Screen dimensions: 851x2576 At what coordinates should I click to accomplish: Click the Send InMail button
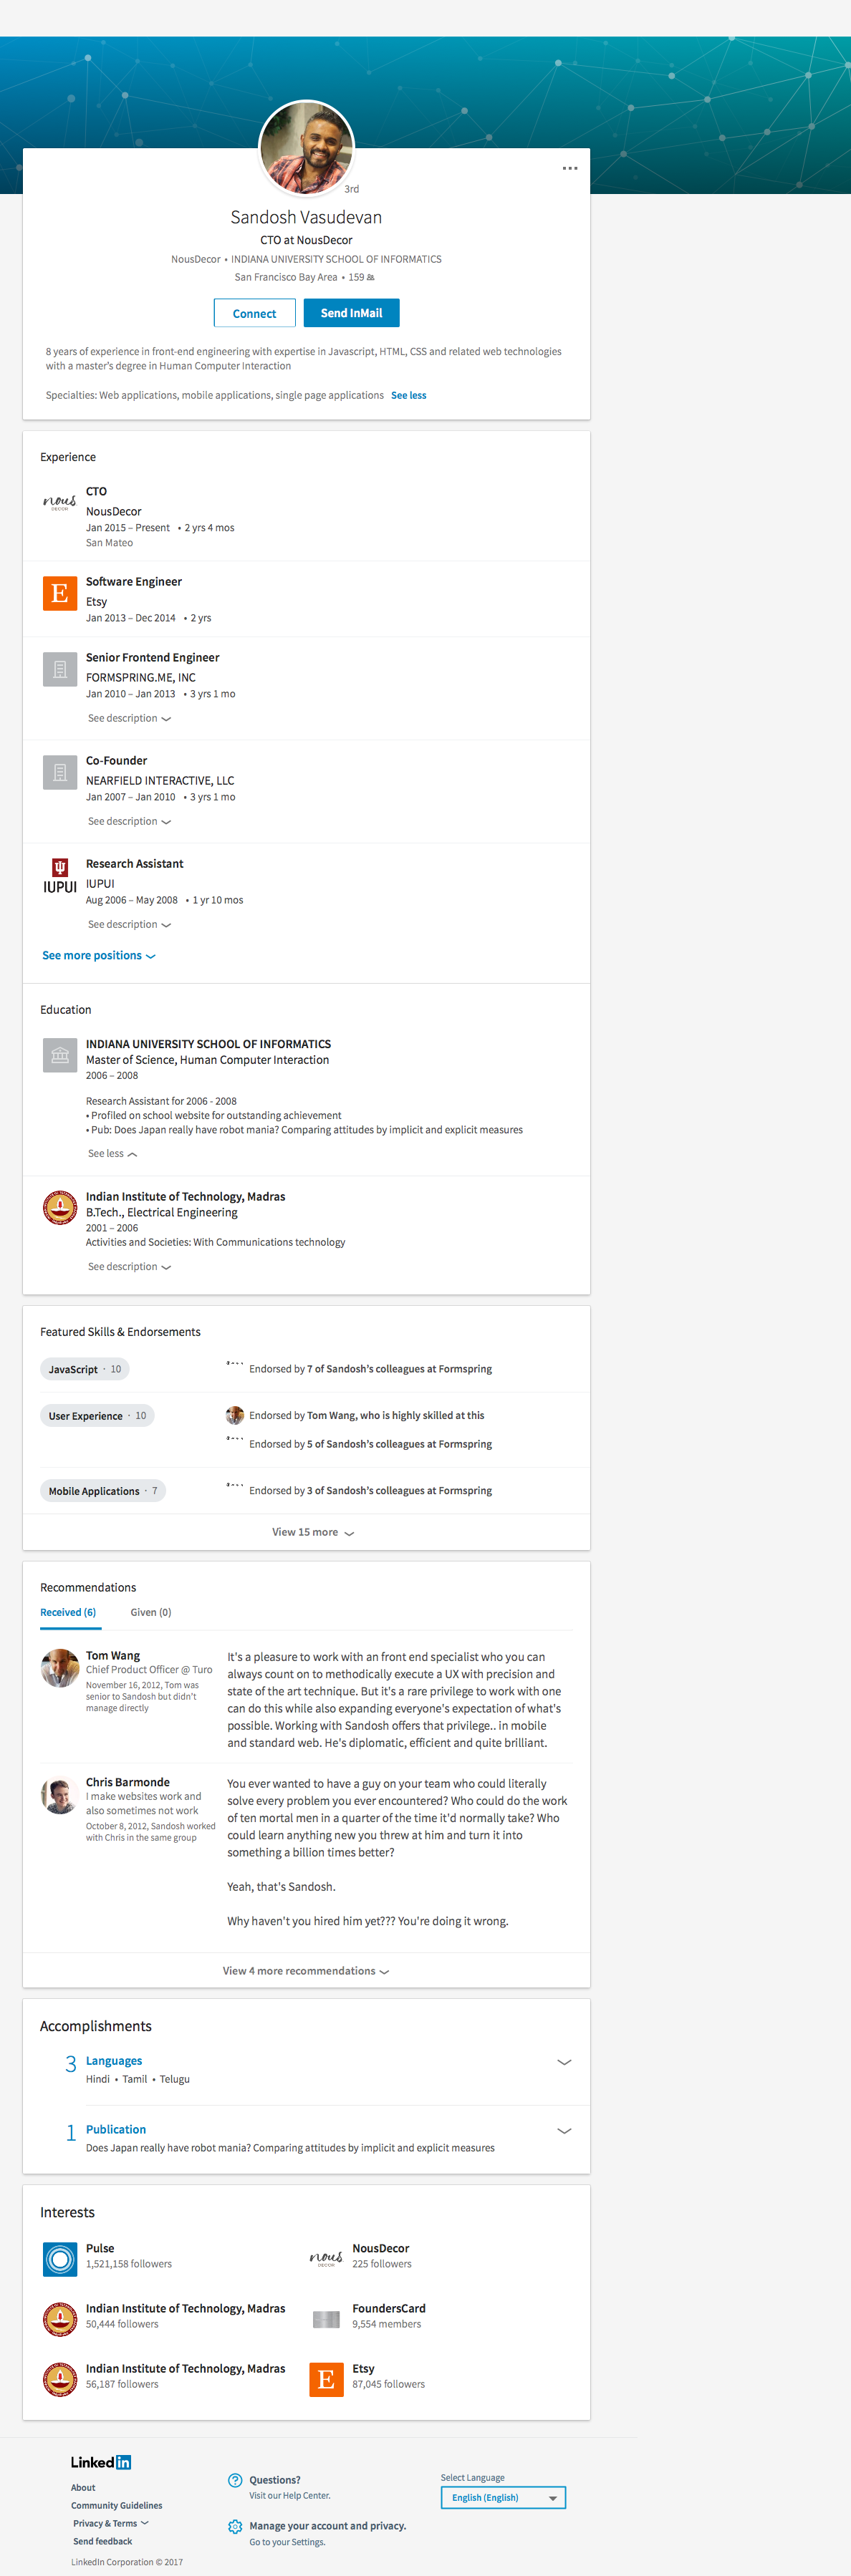pos(351,313)
